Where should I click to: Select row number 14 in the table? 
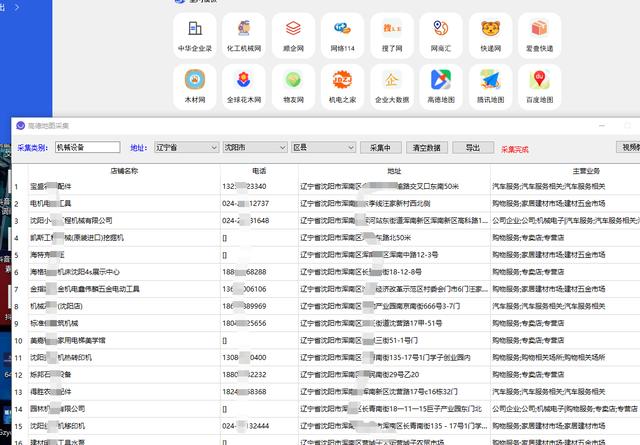[18, 409]
